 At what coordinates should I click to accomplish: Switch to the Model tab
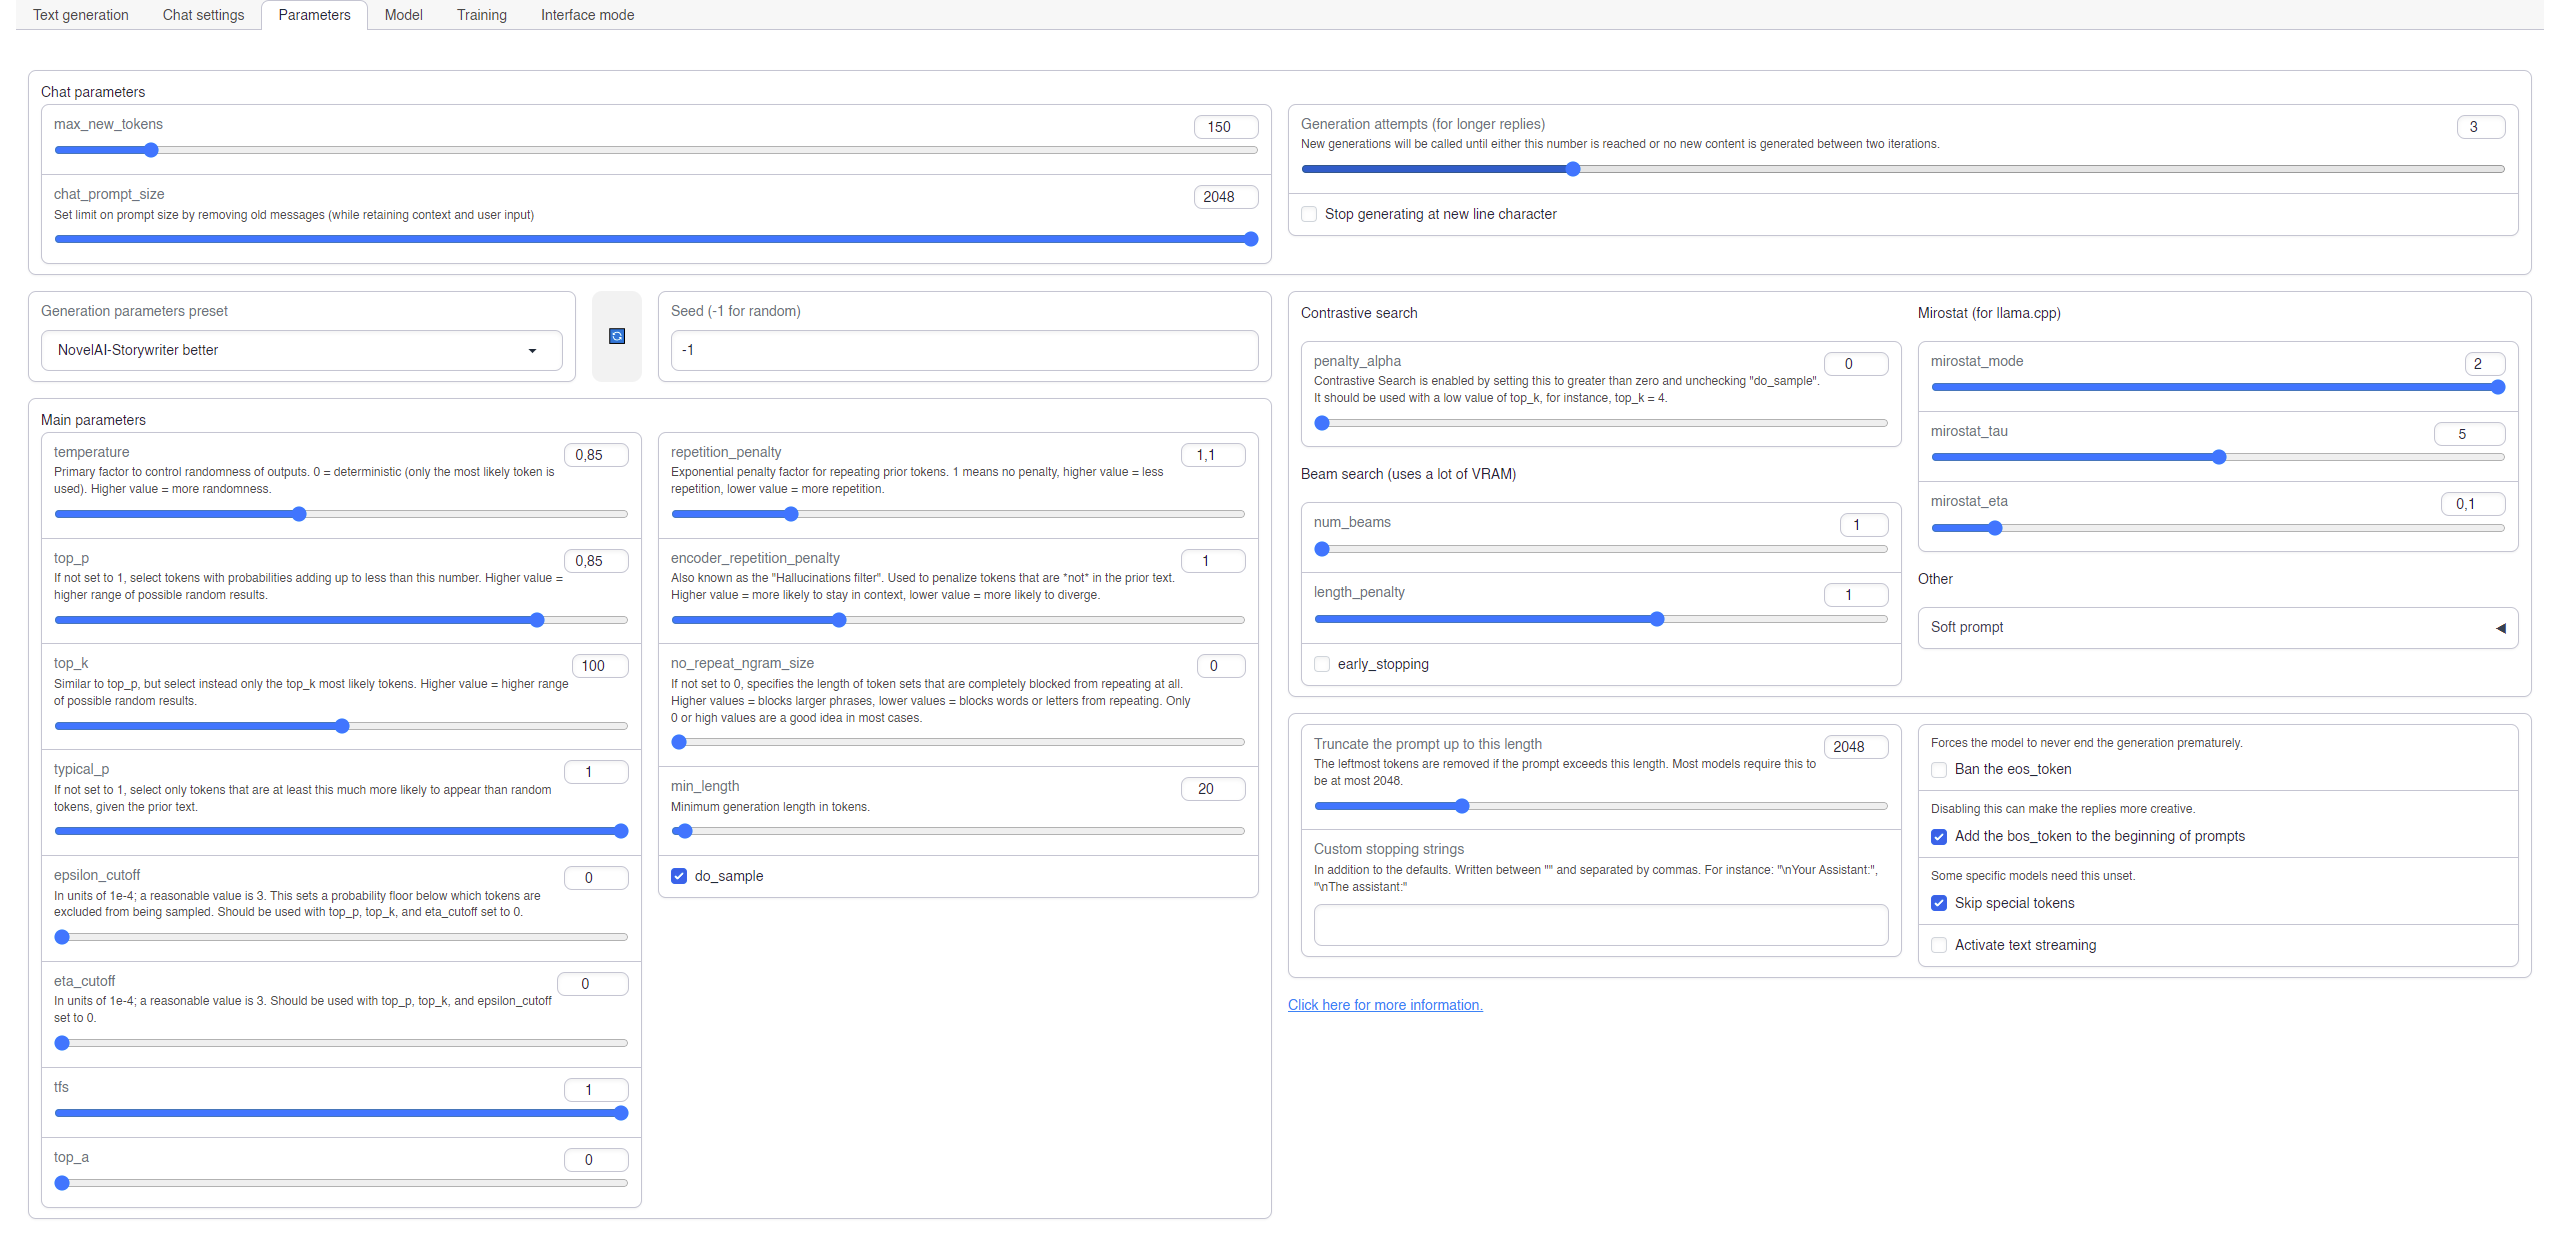(x=402, y=15)
